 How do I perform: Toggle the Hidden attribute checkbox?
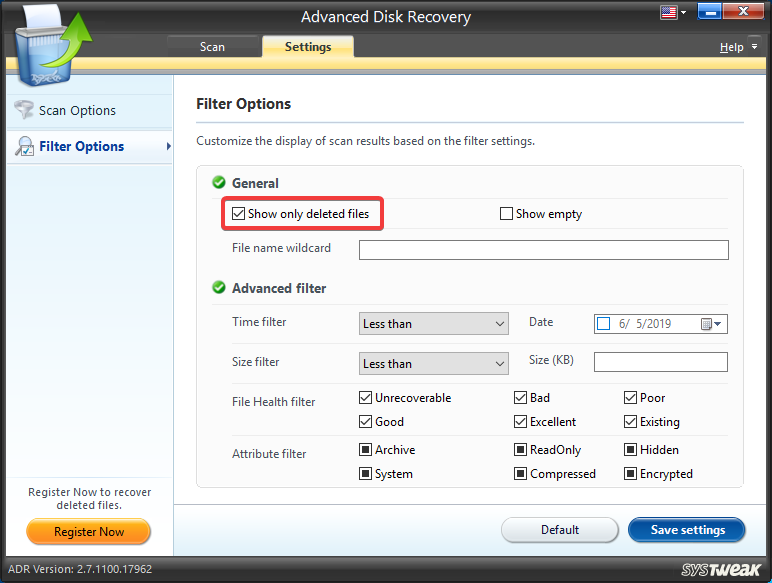(630, 450)
